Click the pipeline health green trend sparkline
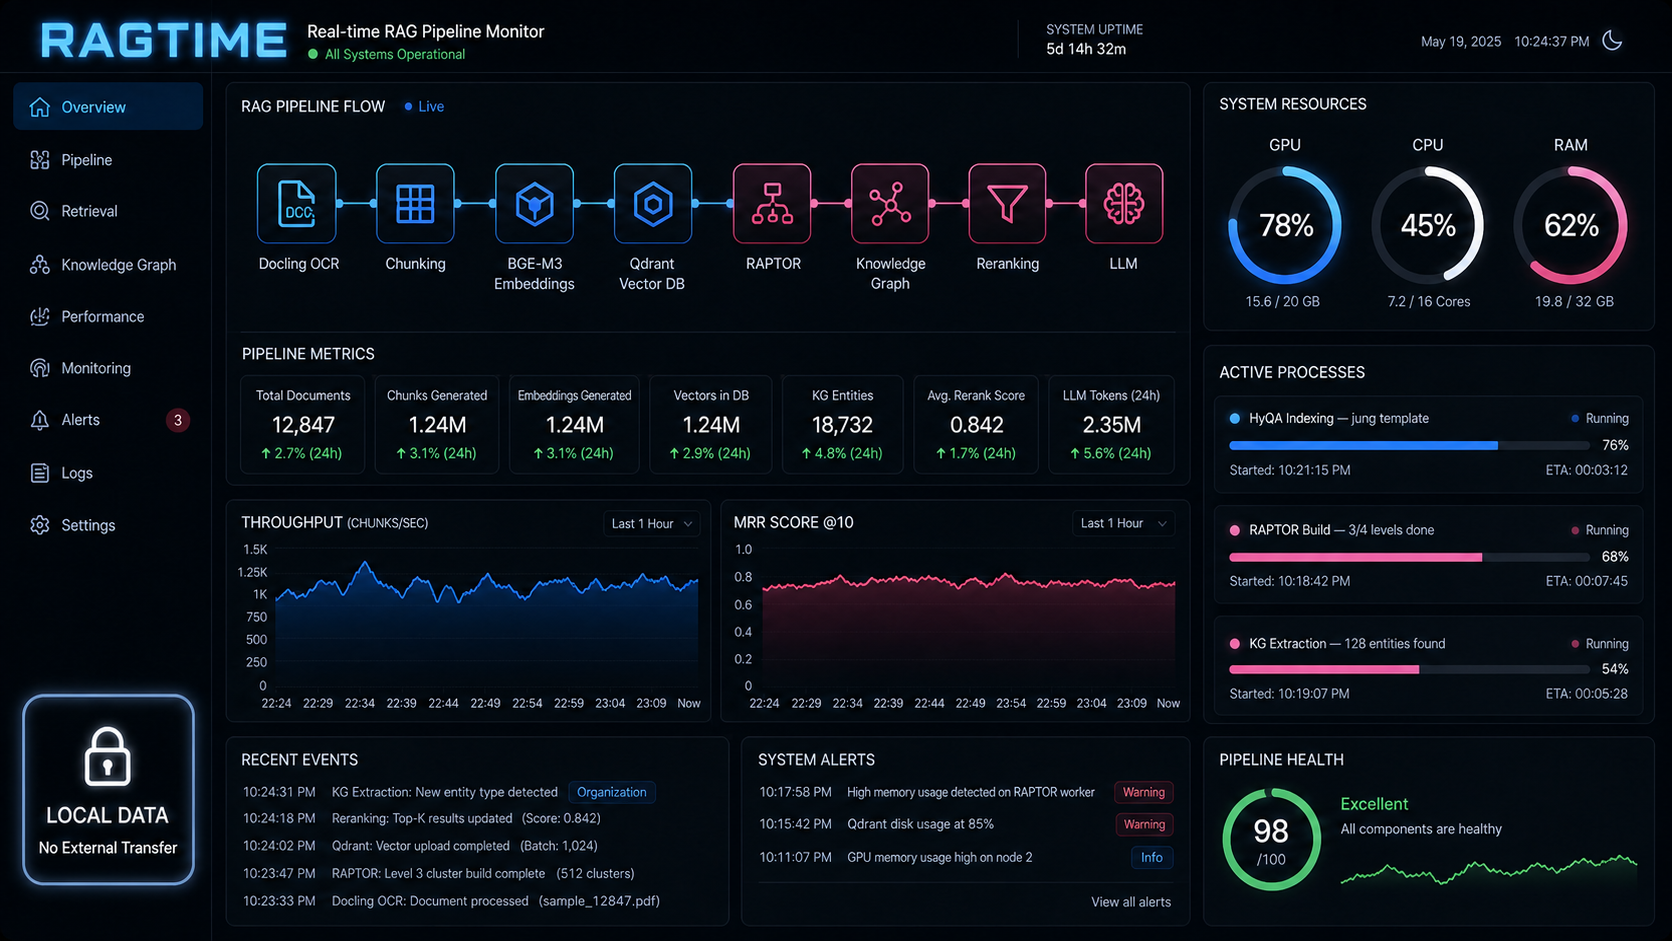 1488,870
